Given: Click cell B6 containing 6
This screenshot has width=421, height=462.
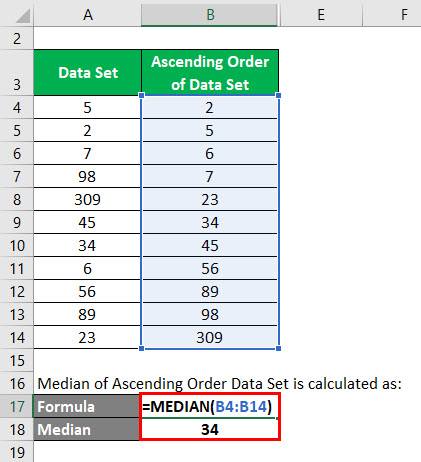Looking at the screenshot, I should point(210,153).
